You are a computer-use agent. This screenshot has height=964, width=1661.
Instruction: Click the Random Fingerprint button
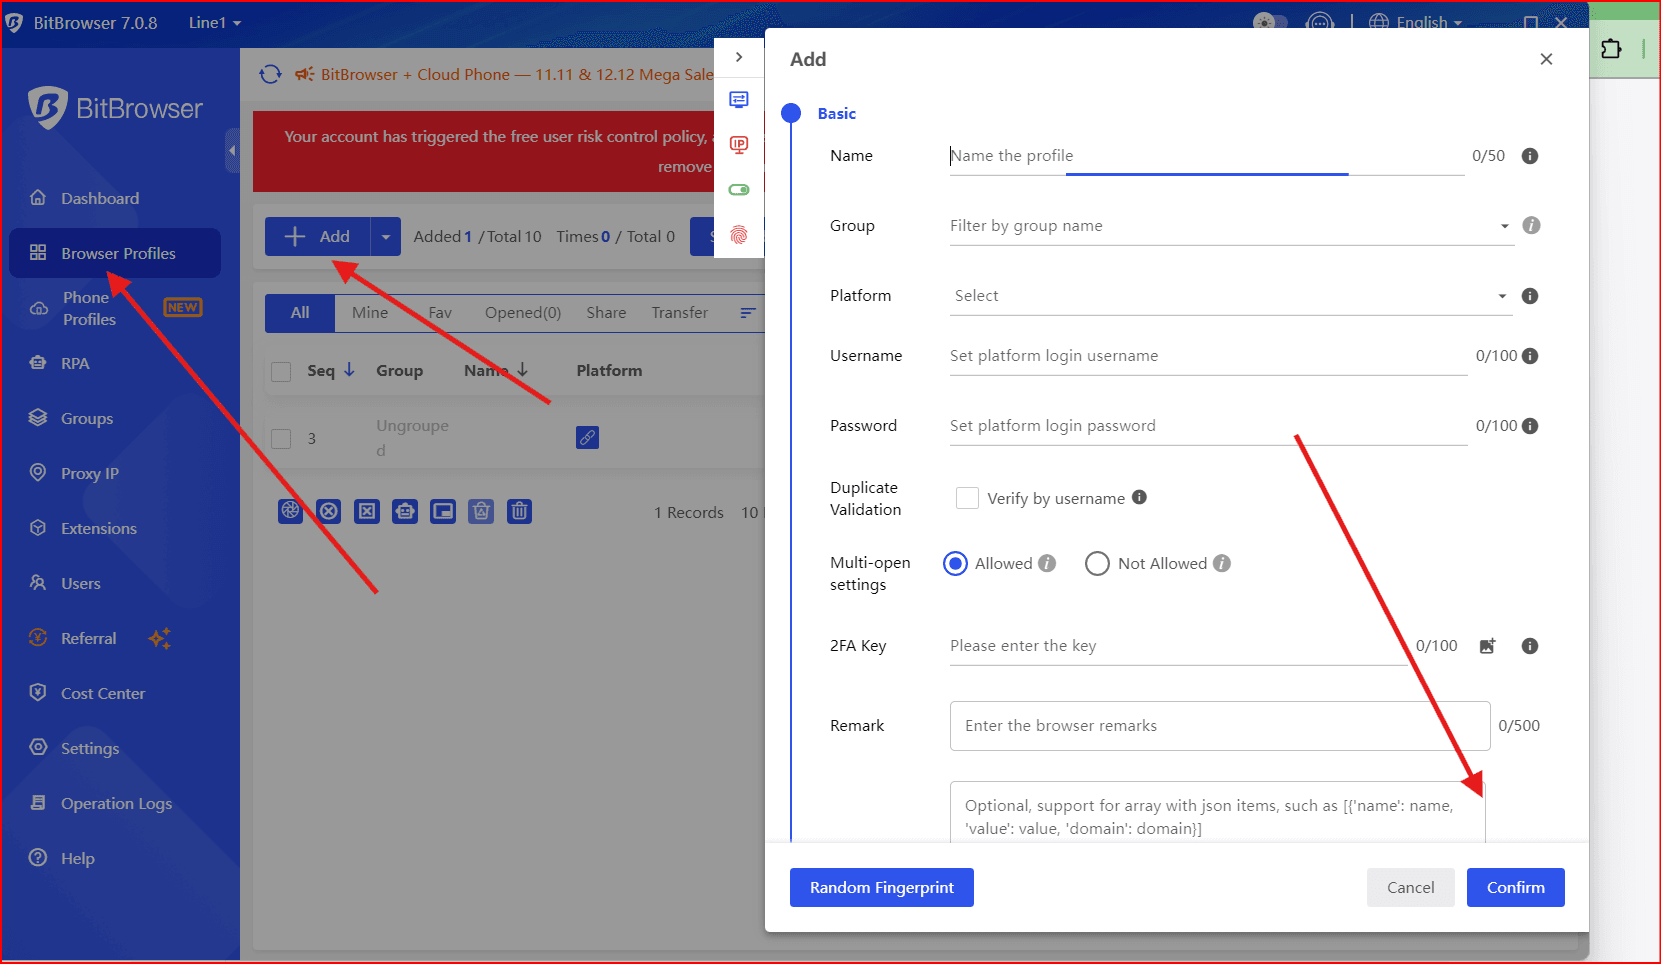pos(881,888)
